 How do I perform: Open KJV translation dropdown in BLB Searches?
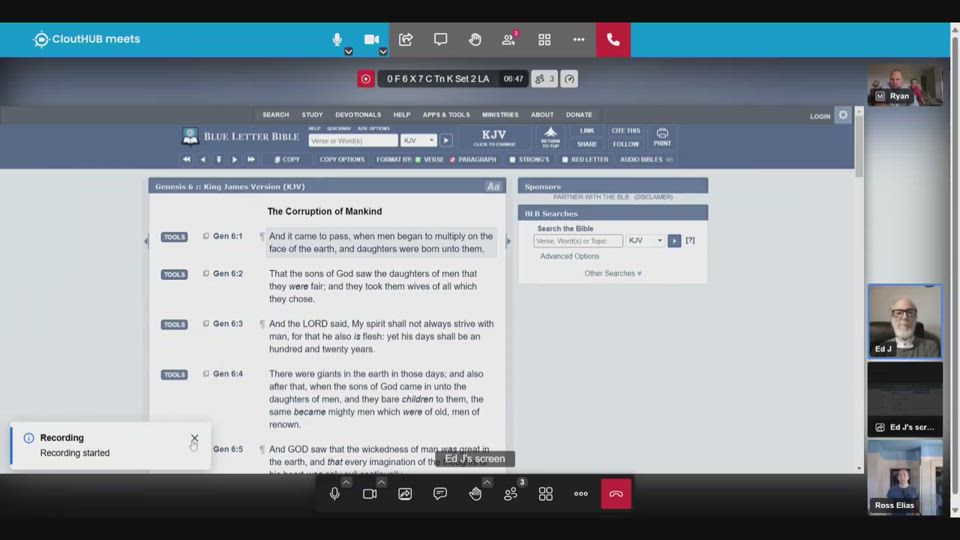tap(645, 241)
